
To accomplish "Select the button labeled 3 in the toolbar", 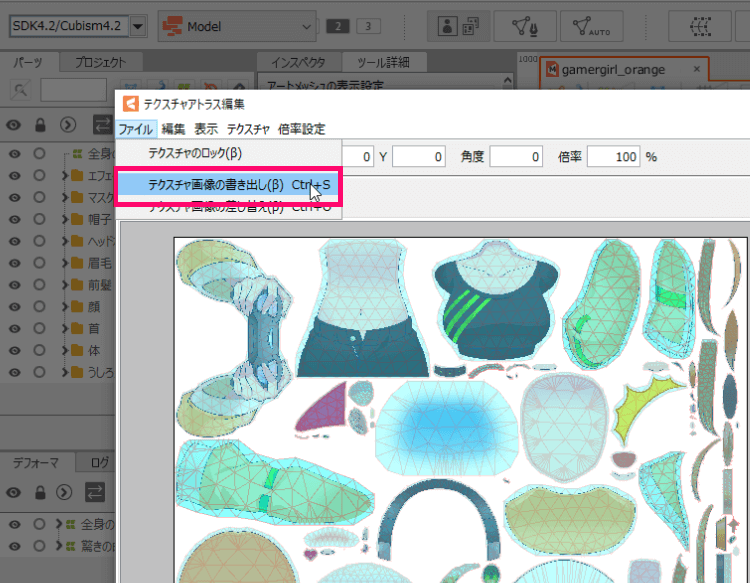I will (368, 26).
